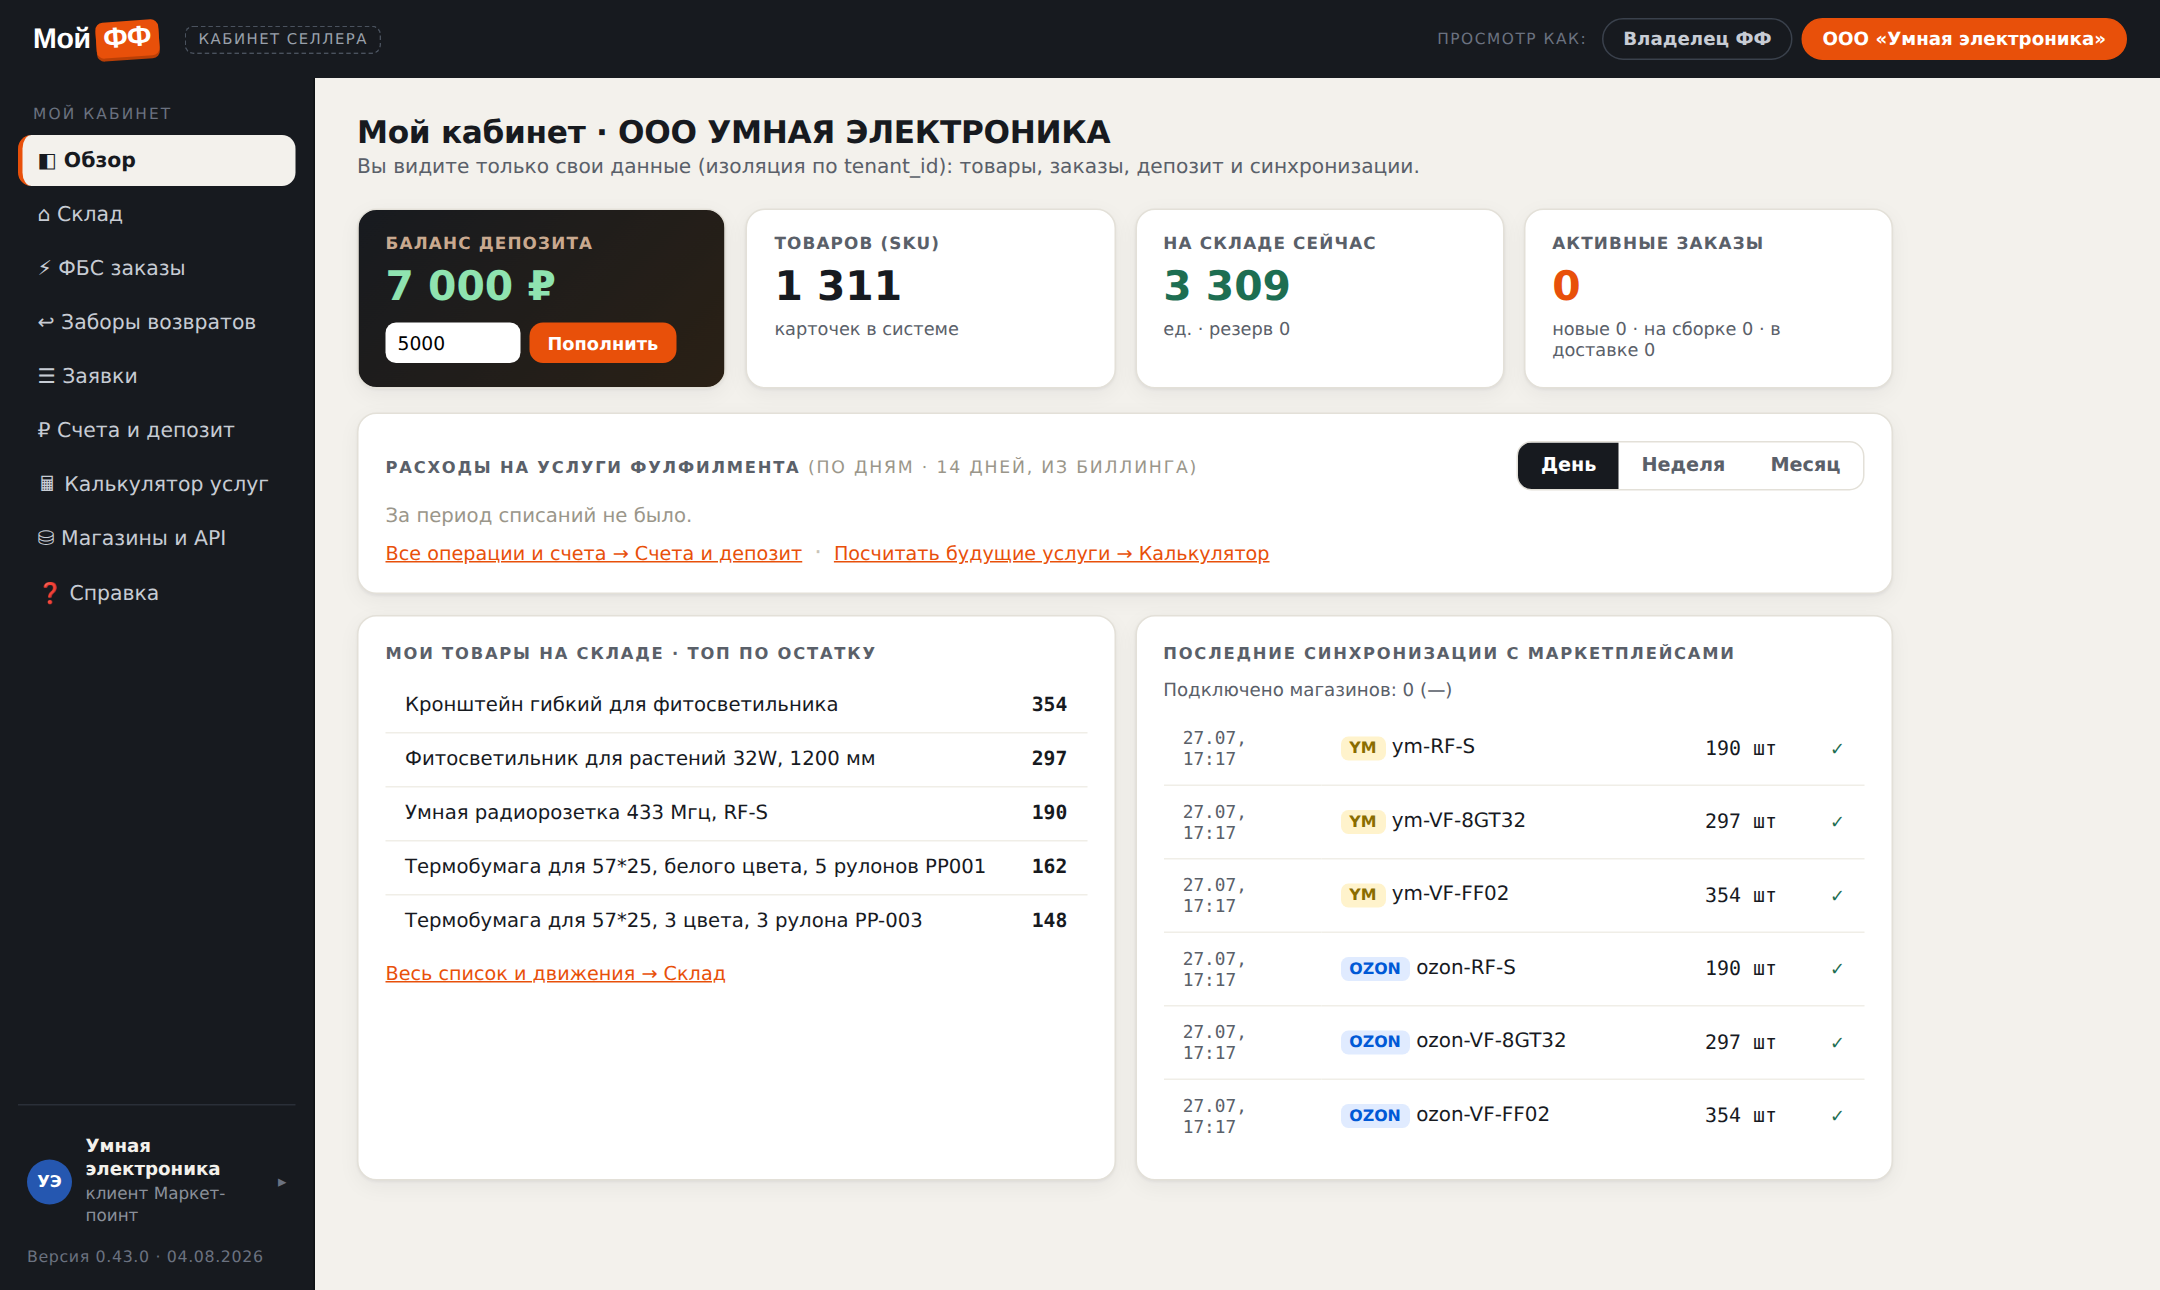Open the Склад section
The width and height of the screenshot is (2160, 1290).
point(157,214)
